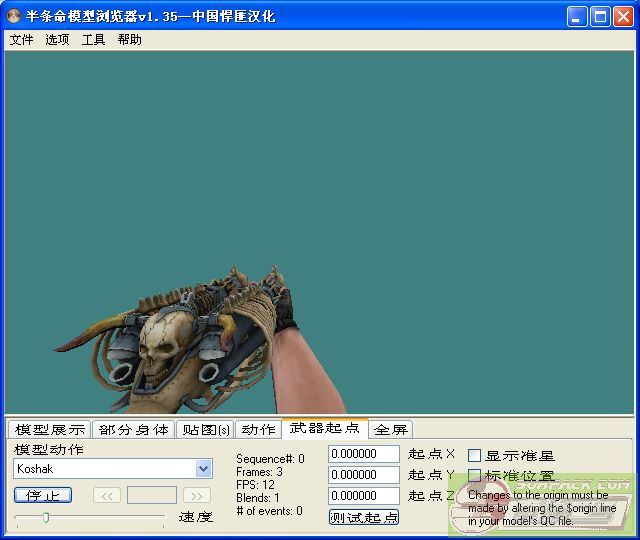Enable the 显示准星 crosshair checkbox
The height and width of the screenshot is (540, 640).
click(x=475, y=455)
